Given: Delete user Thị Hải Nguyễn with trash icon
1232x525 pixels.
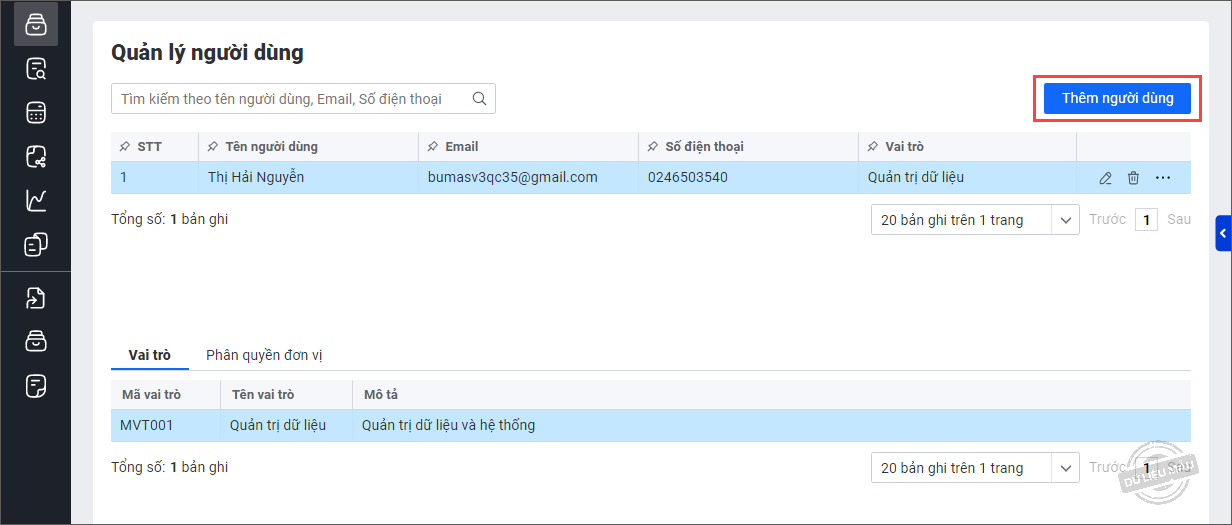Looking at the screenshot, I should pyautogui.click(x=1133, y=178).
